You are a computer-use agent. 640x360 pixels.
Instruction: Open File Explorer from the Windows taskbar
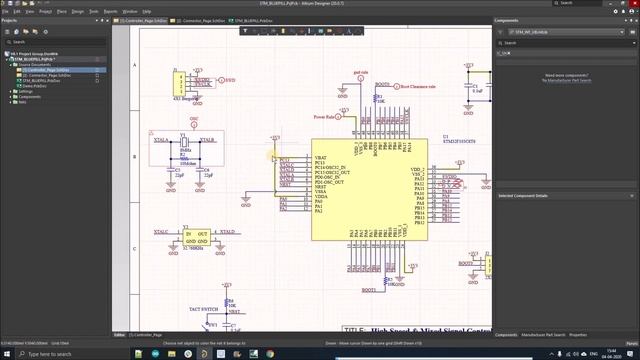click(x=171, y=354)
